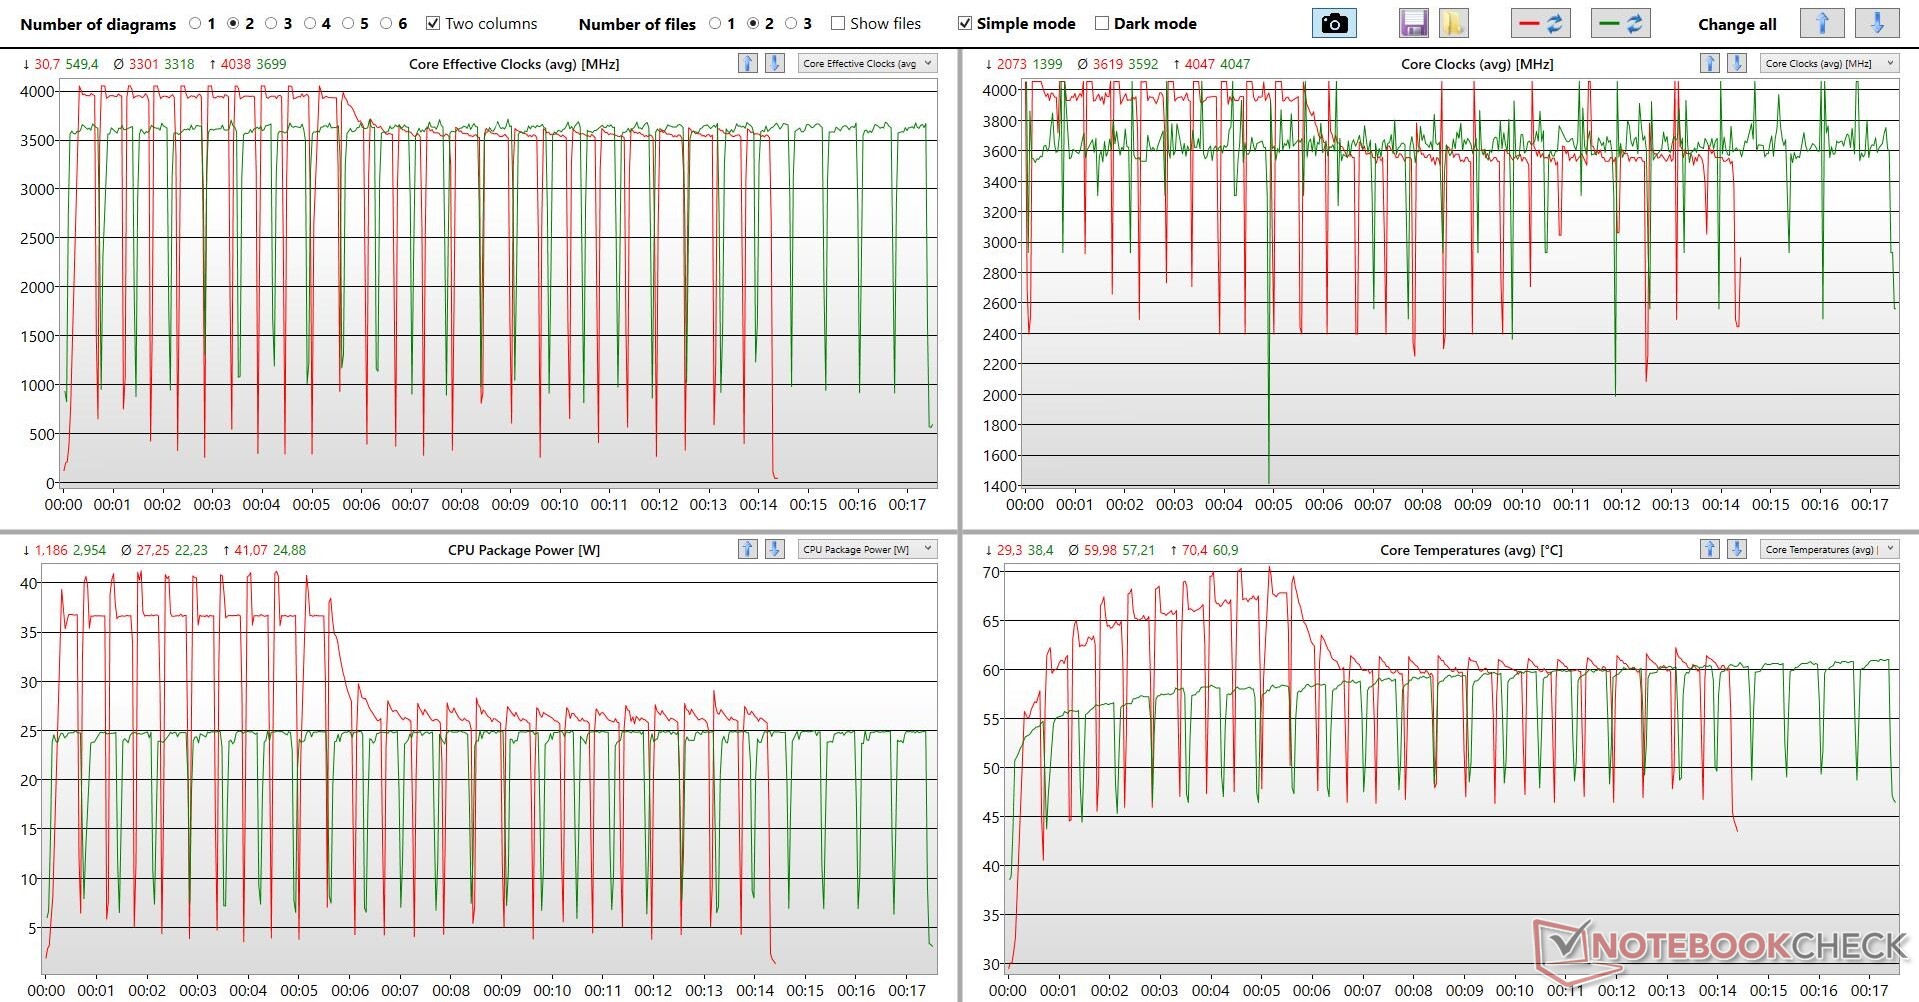Click the 'CPU Package Power [W]' chart title

tap(524, 550)
